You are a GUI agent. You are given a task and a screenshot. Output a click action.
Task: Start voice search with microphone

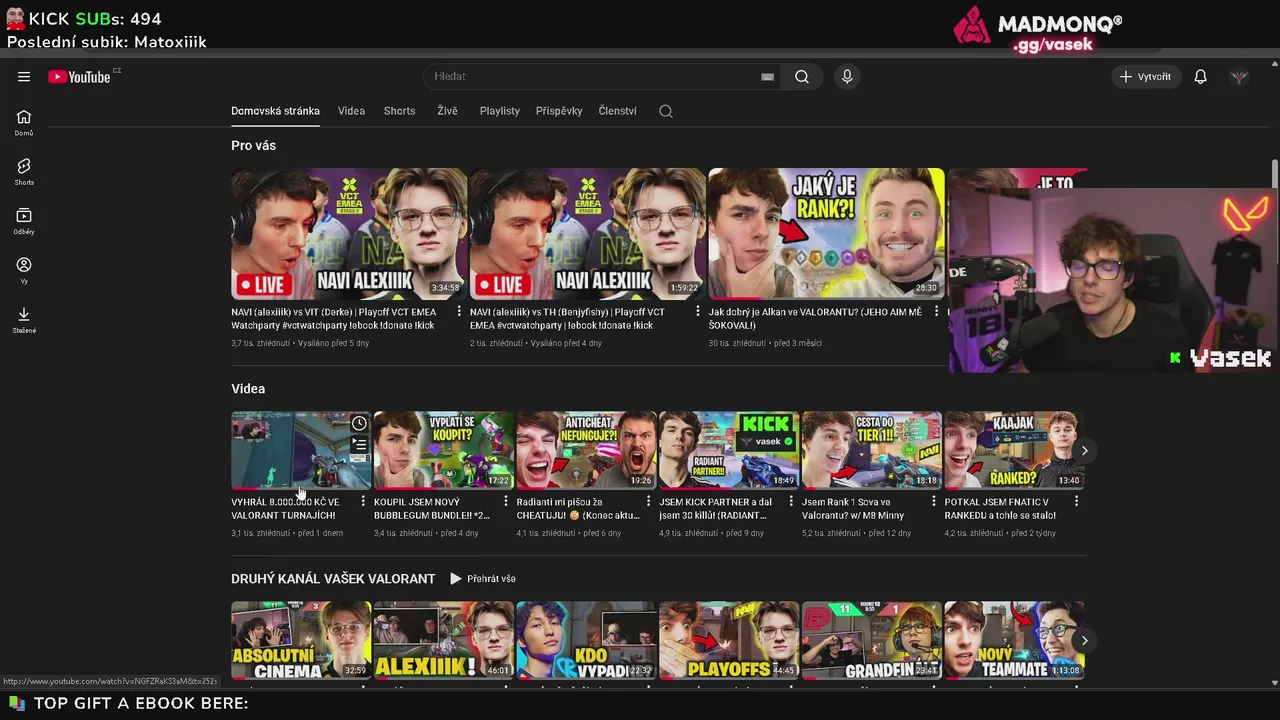[x=847, y=77]
